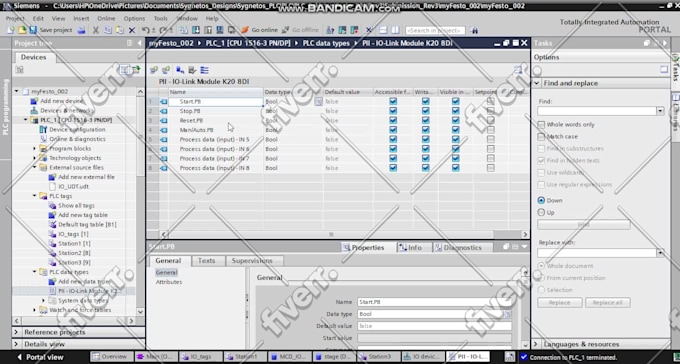This screenshot has width=680, height=364.
Task: Click the table horizontal scrollbar handle
Action: tap(331, 234)
